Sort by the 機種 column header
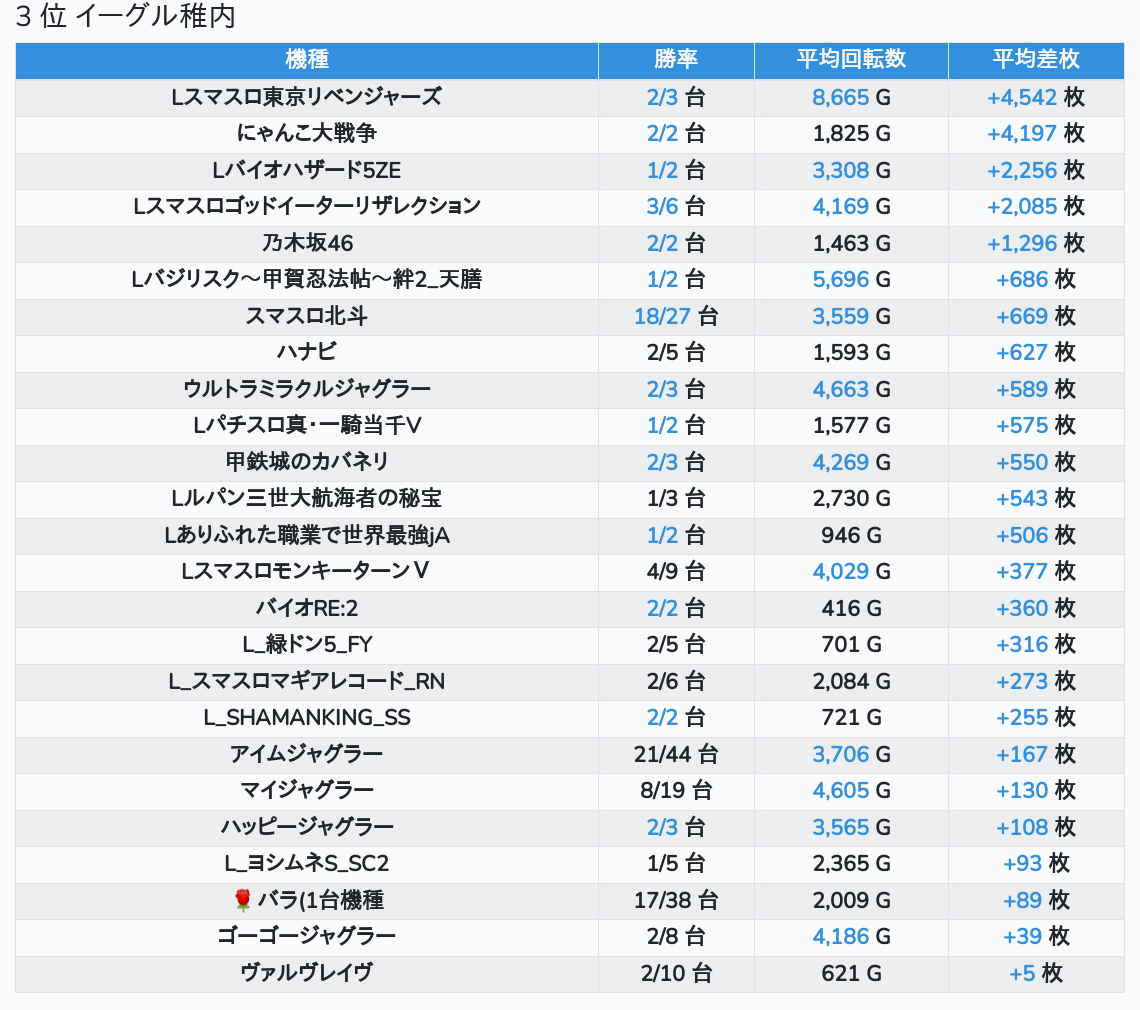The image size is (1140, 1010). [x=307, y=59]
